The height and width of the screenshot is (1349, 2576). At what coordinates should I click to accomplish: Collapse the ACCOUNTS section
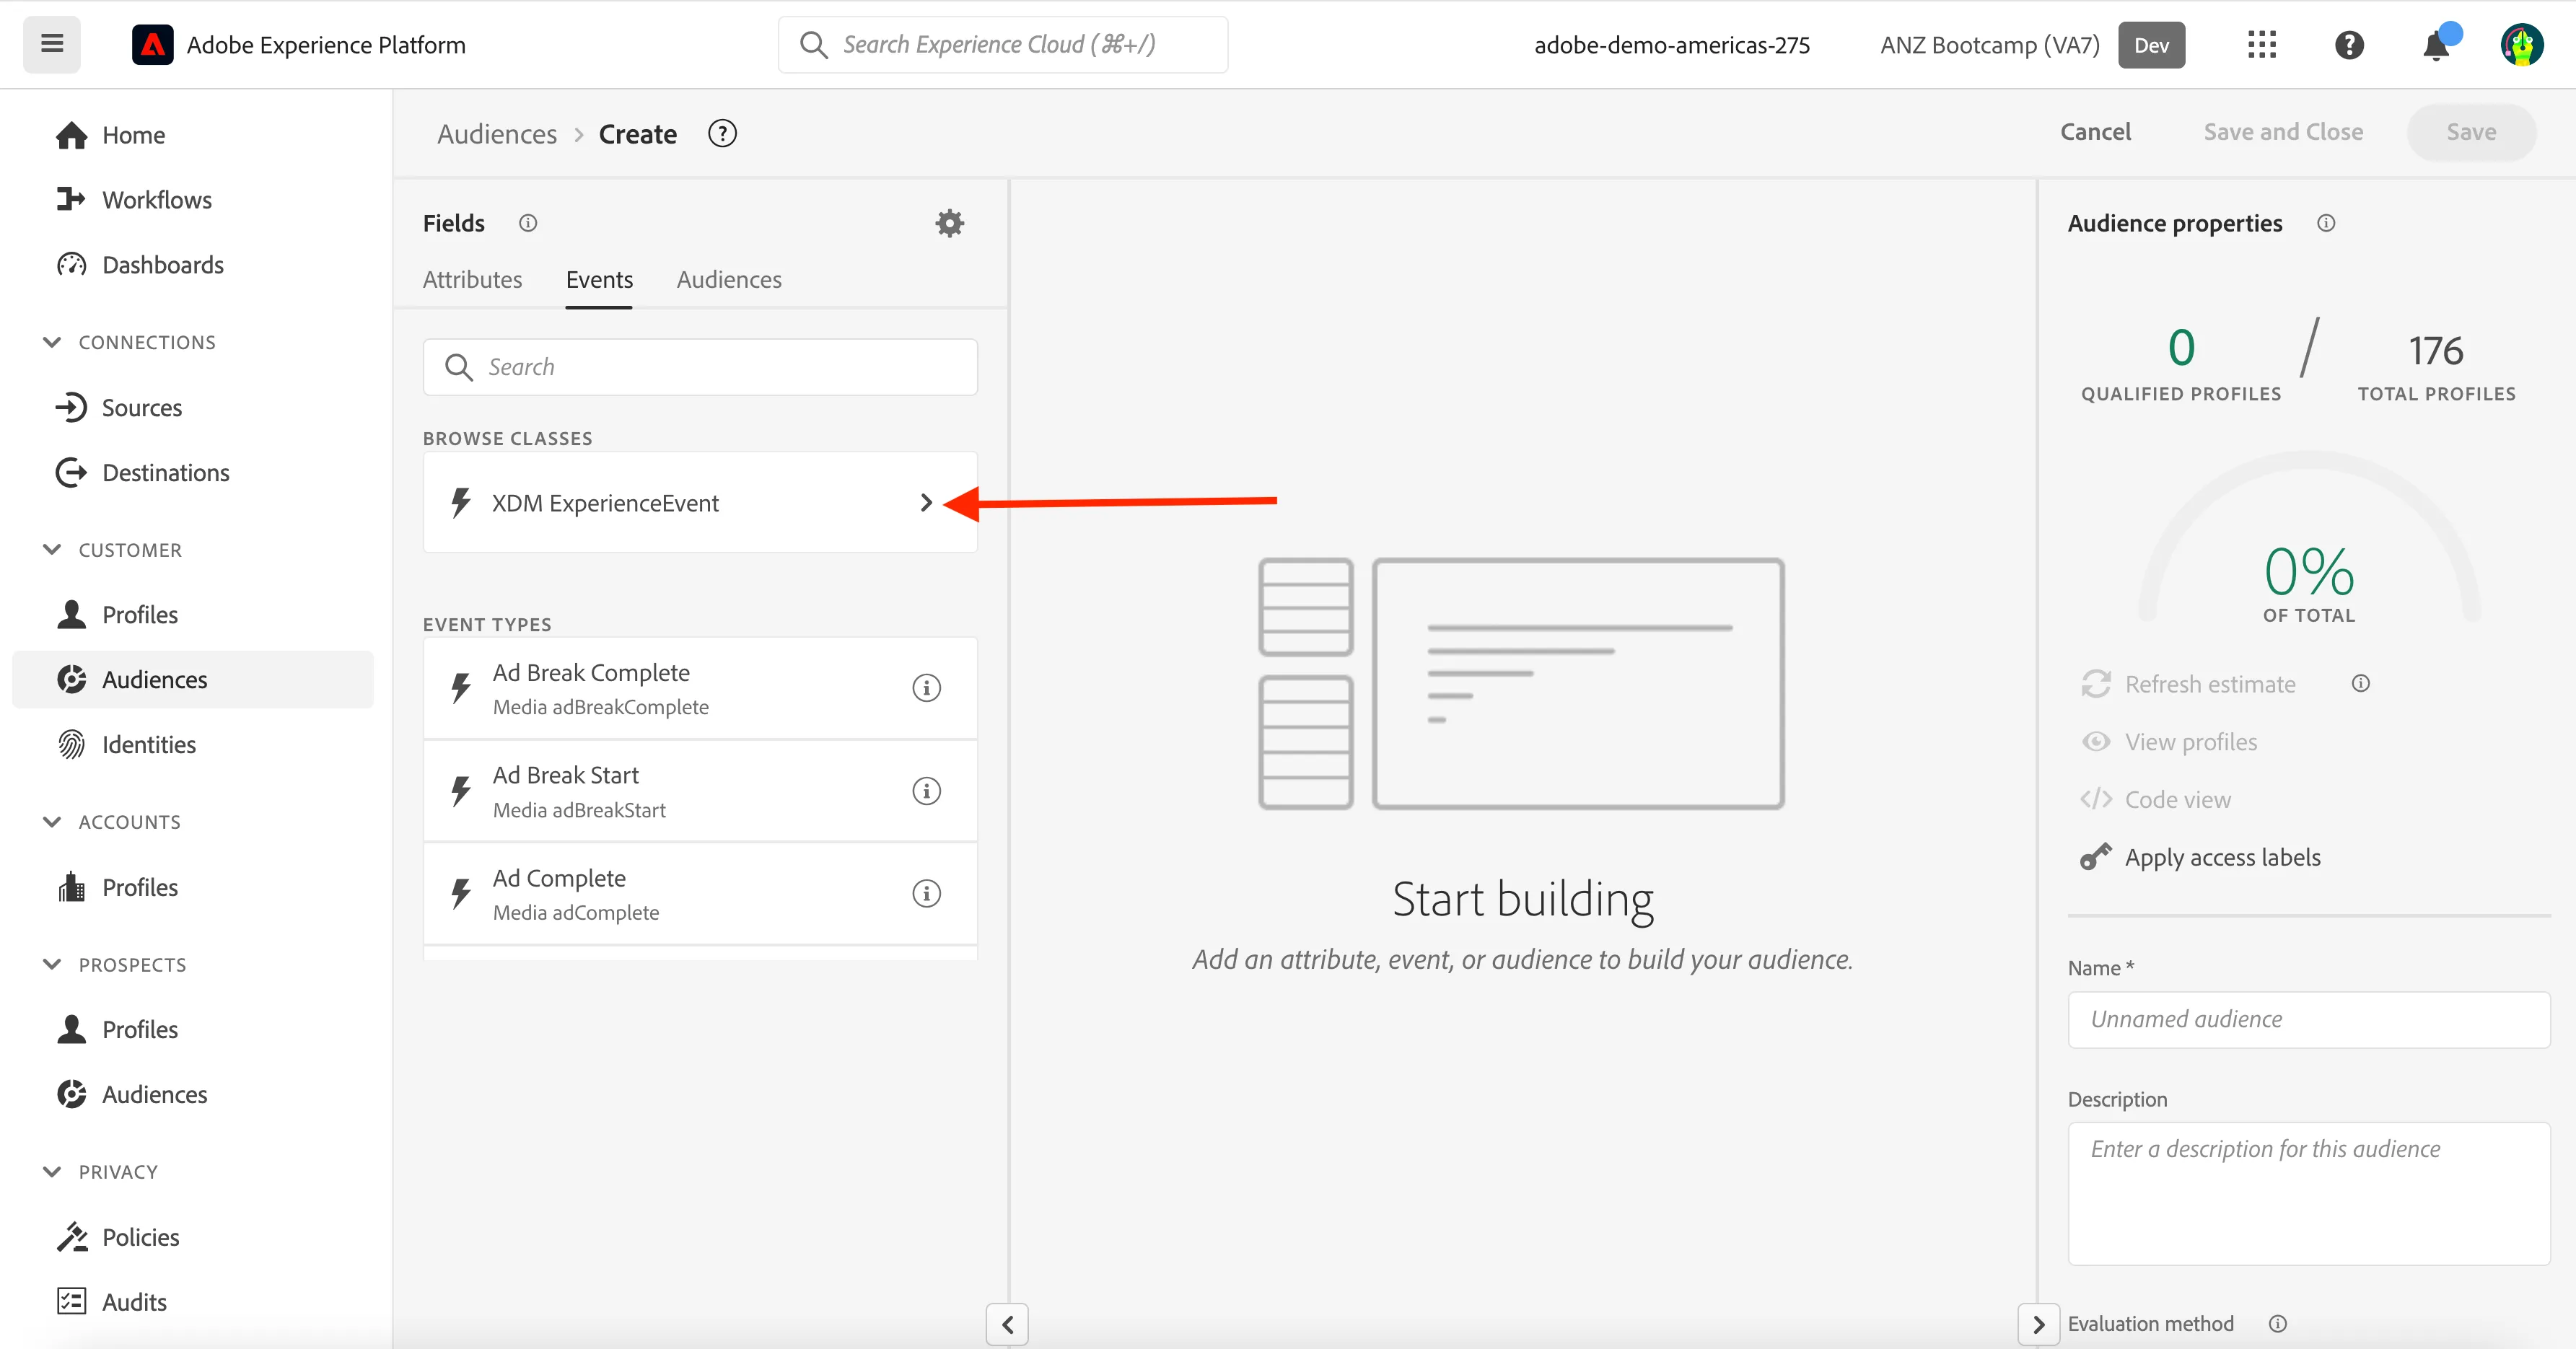[x=52, y=822]
